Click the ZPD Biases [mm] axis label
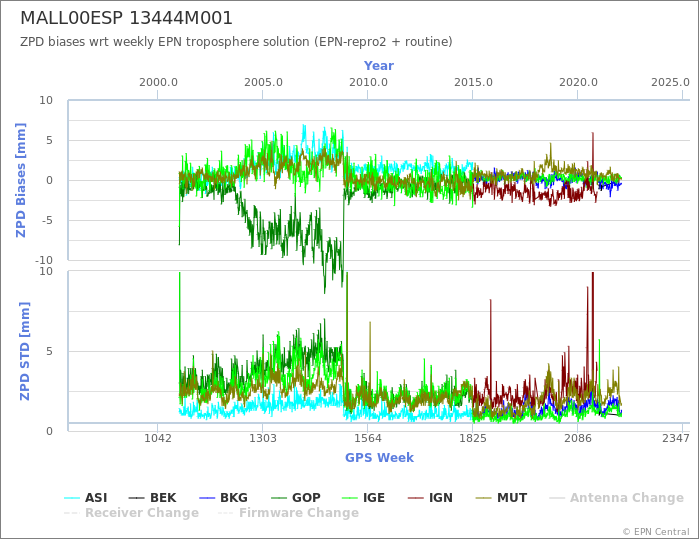The height and width of the screenshot is (540, 700). click(x=21, y=180)
